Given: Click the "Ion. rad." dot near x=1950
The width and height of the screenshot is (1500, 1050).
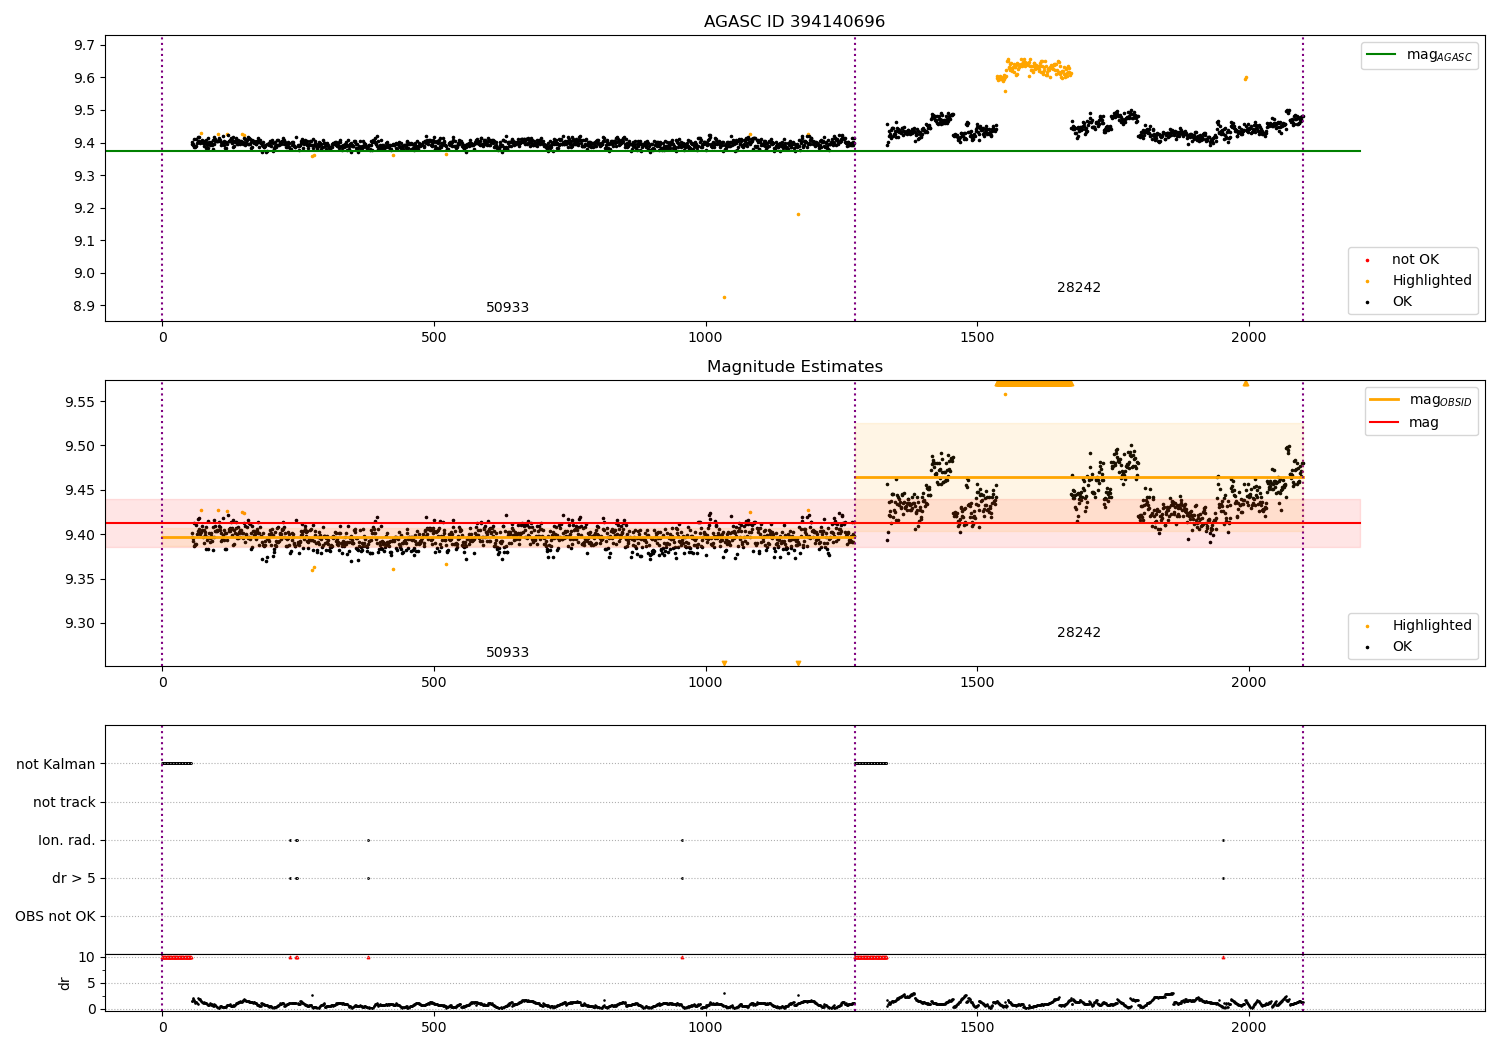Looking at the screenshot, I should (1223, 840).
